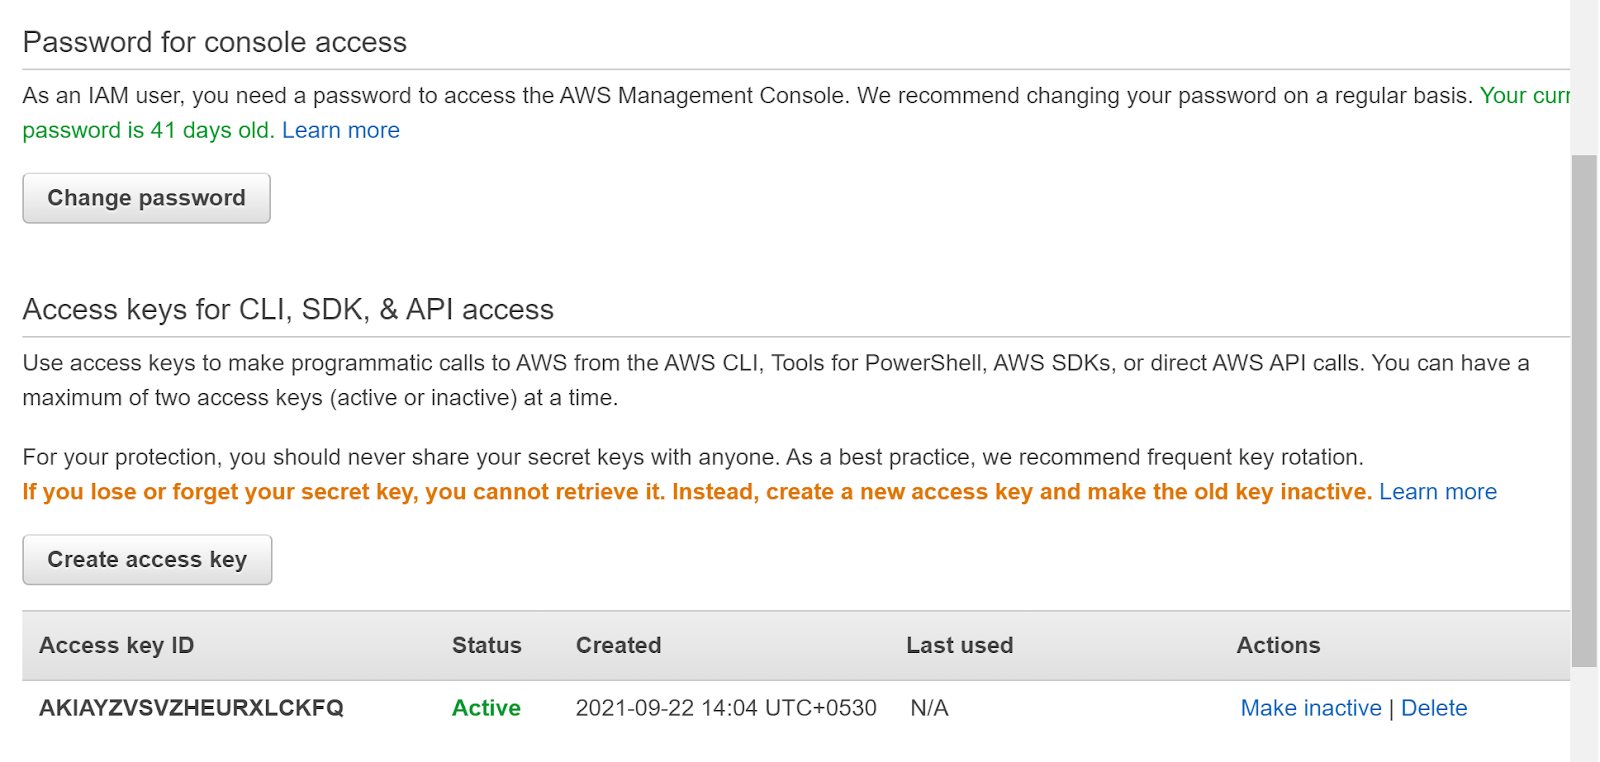
Task: Select the access key ID AKIAYZVSVZHEURXLCKFQ text
Action: click(x=191, y=708)
